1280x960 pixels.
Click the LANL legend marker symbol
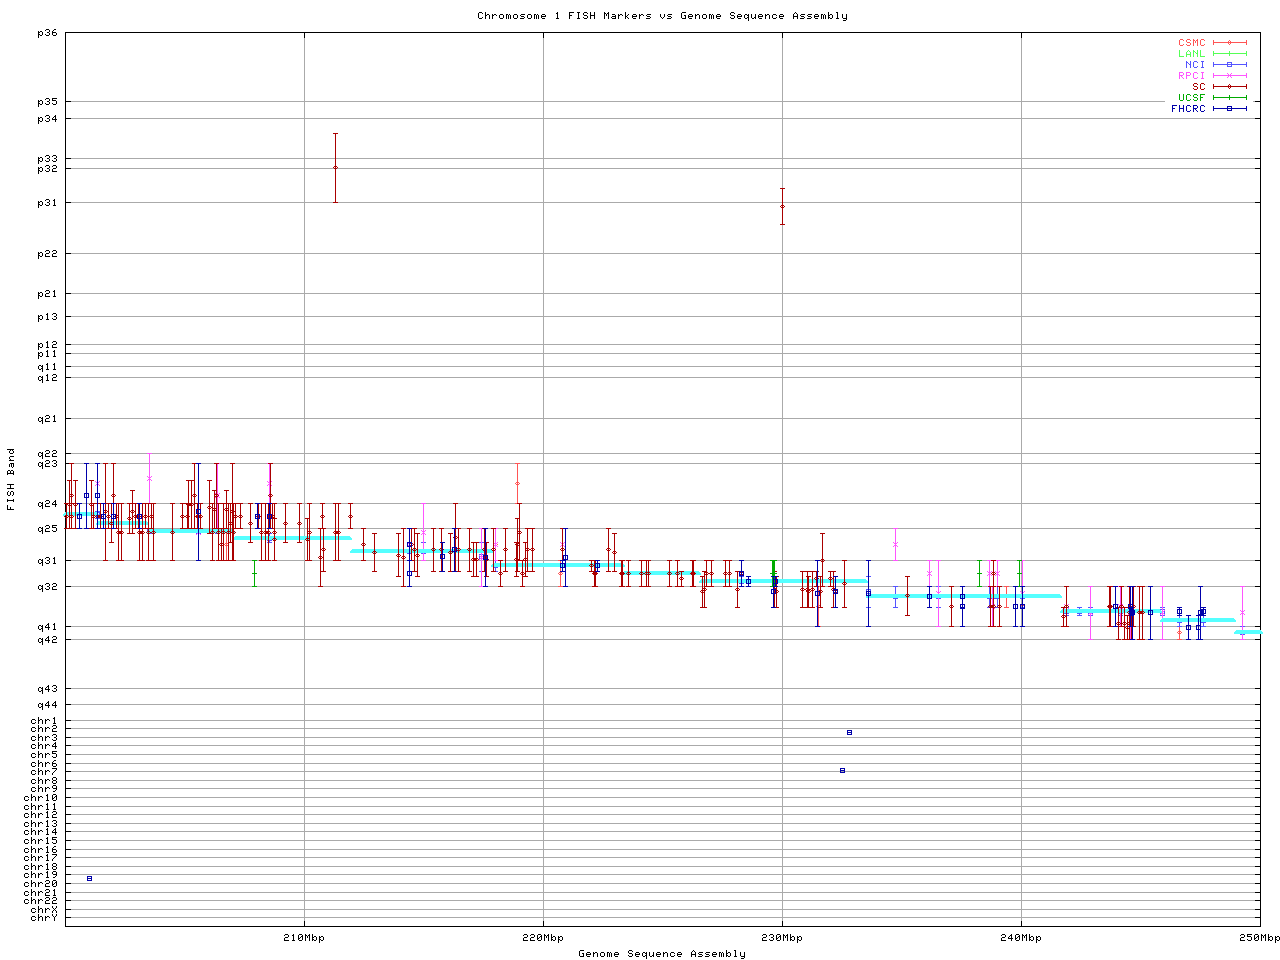point(1229,54)
